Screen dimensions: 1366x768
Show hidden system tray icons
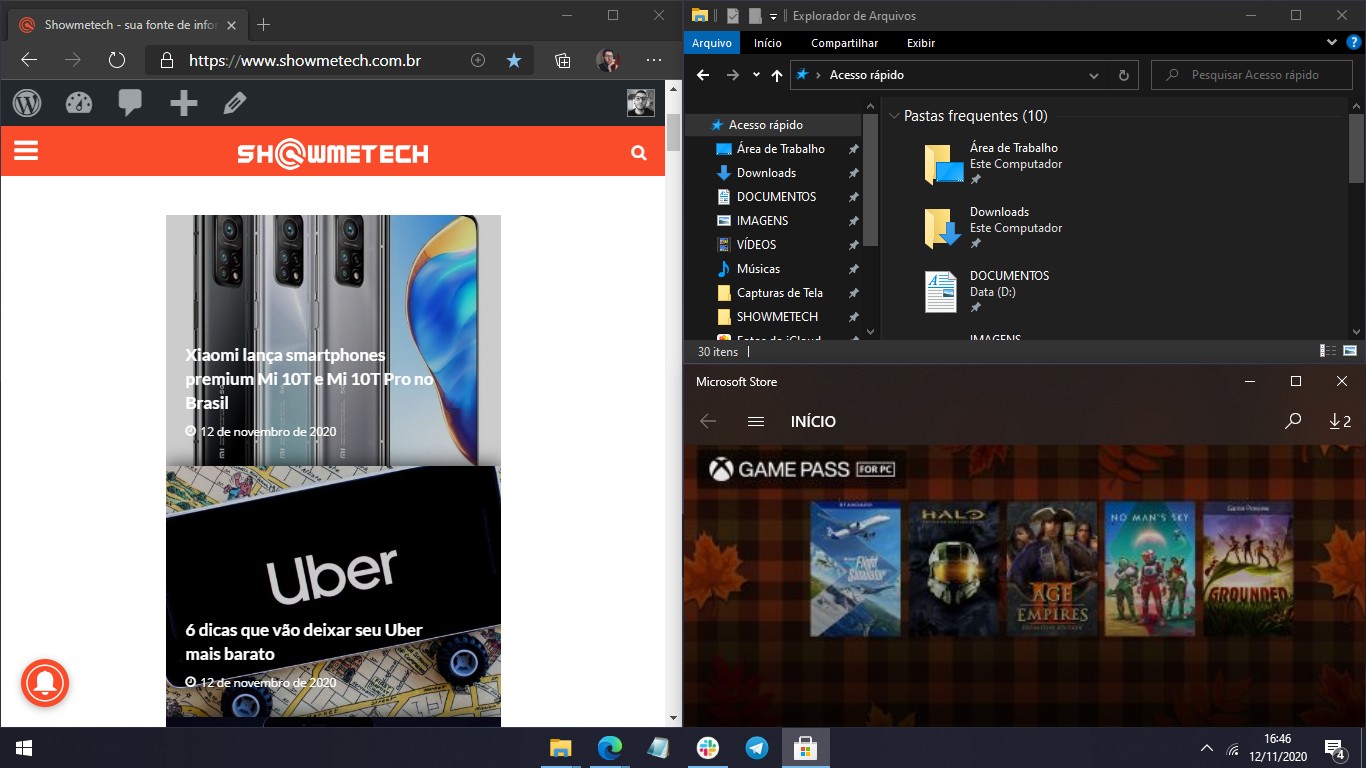1207,748
